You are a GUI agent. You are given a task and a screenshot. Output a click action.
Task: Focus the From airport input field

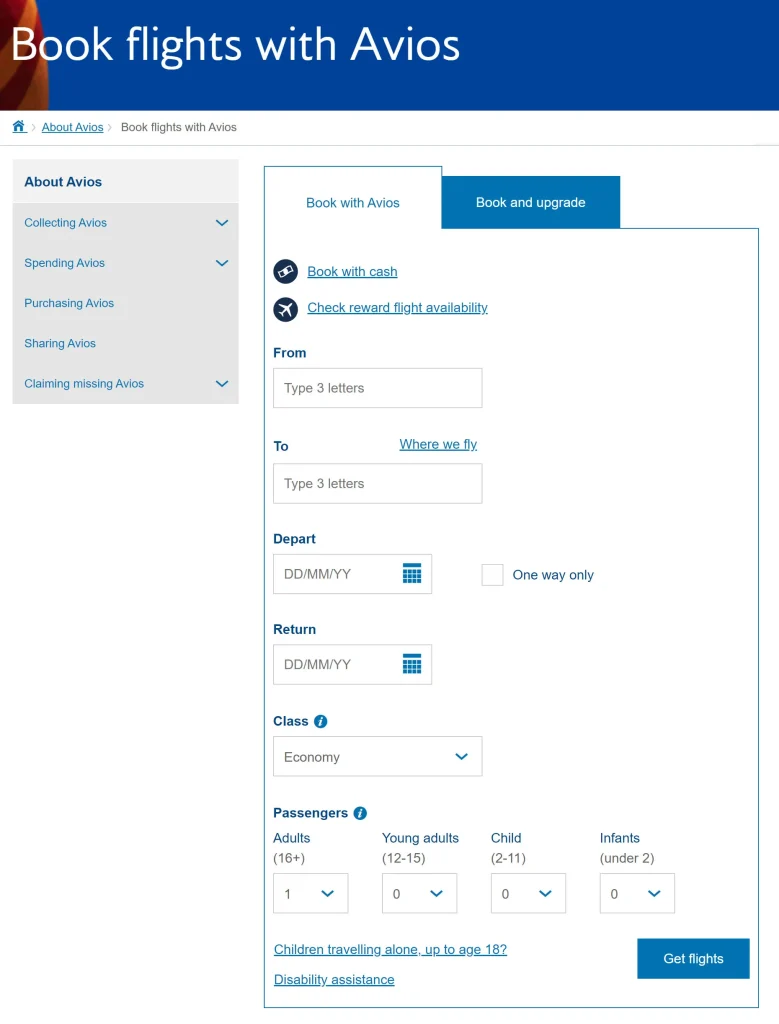pyautogui.click(x=377, y=388)
